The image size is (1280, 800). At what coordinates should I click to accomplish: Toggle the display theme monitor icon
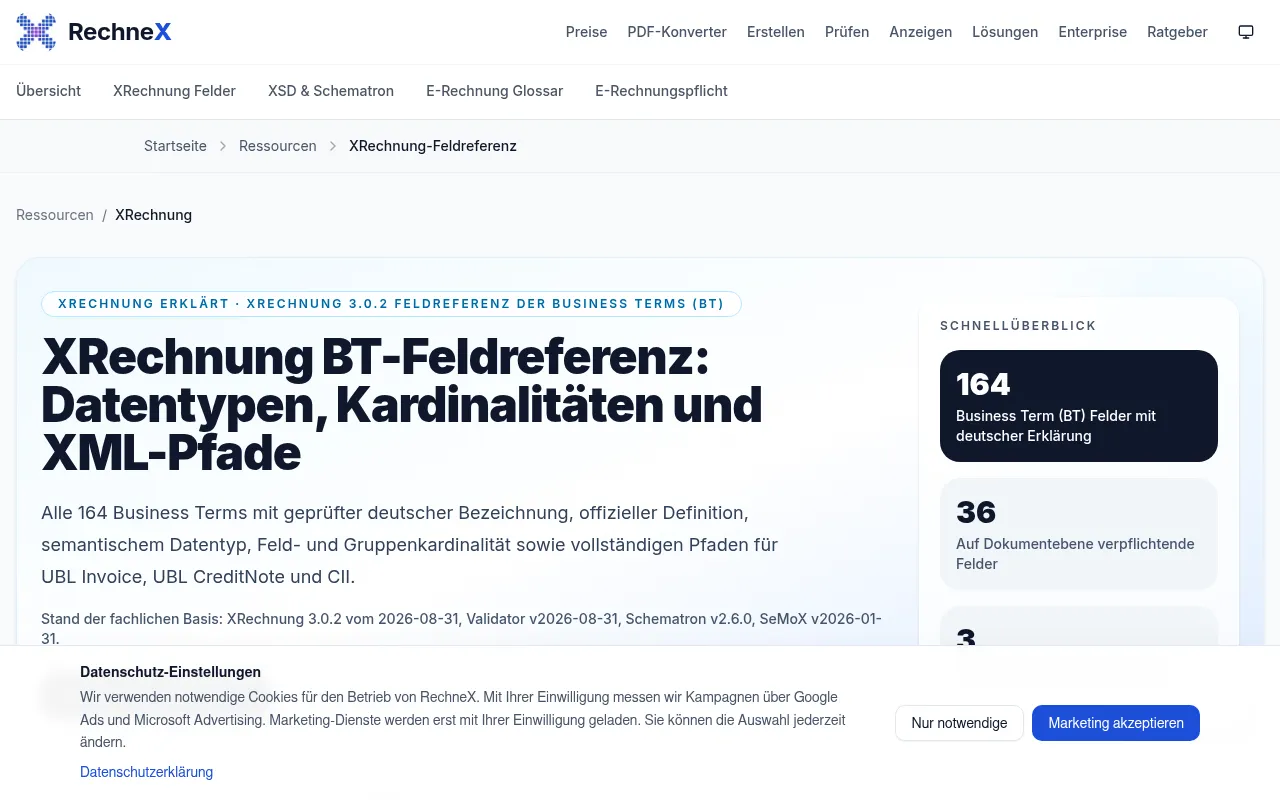tap(1246, 32)
